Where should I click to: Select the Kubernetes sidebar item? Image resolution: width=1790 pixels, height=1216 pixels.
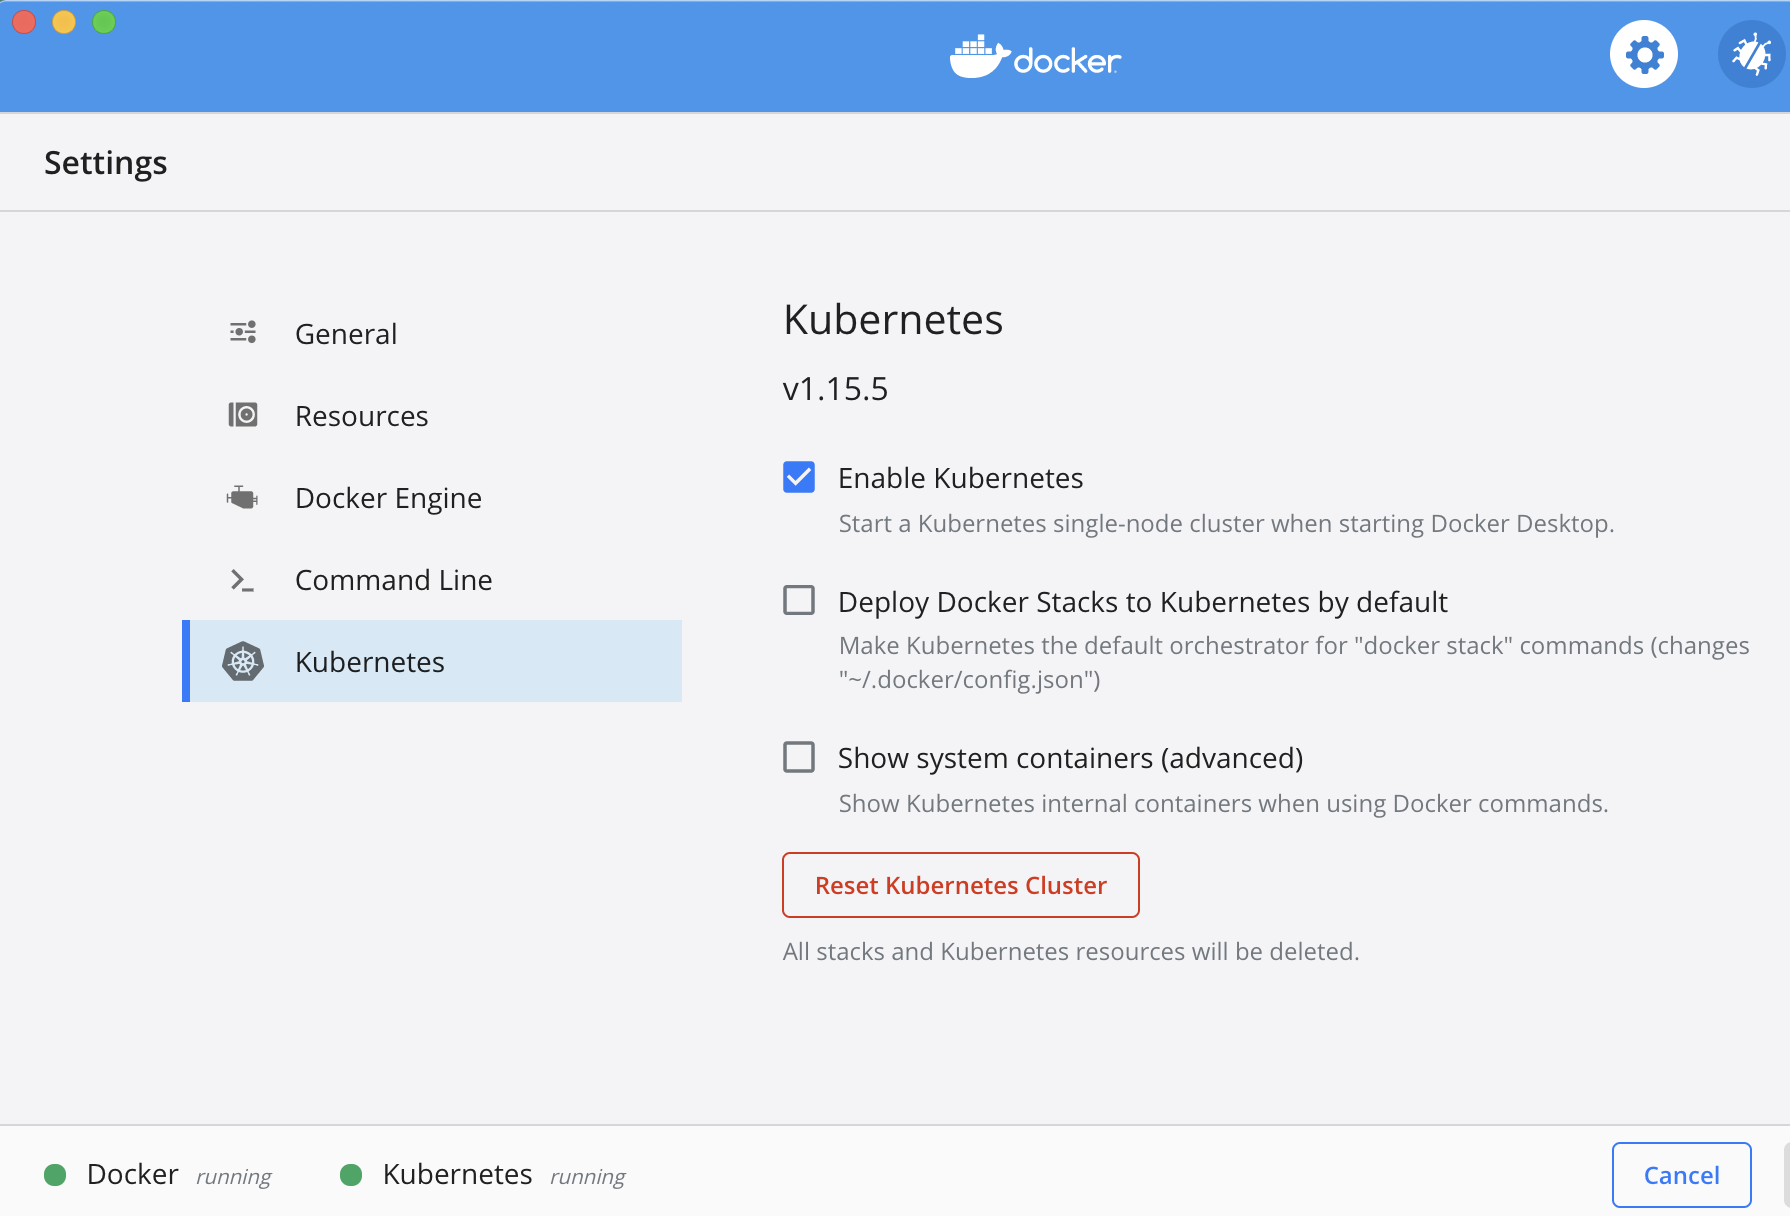(432, 661)
